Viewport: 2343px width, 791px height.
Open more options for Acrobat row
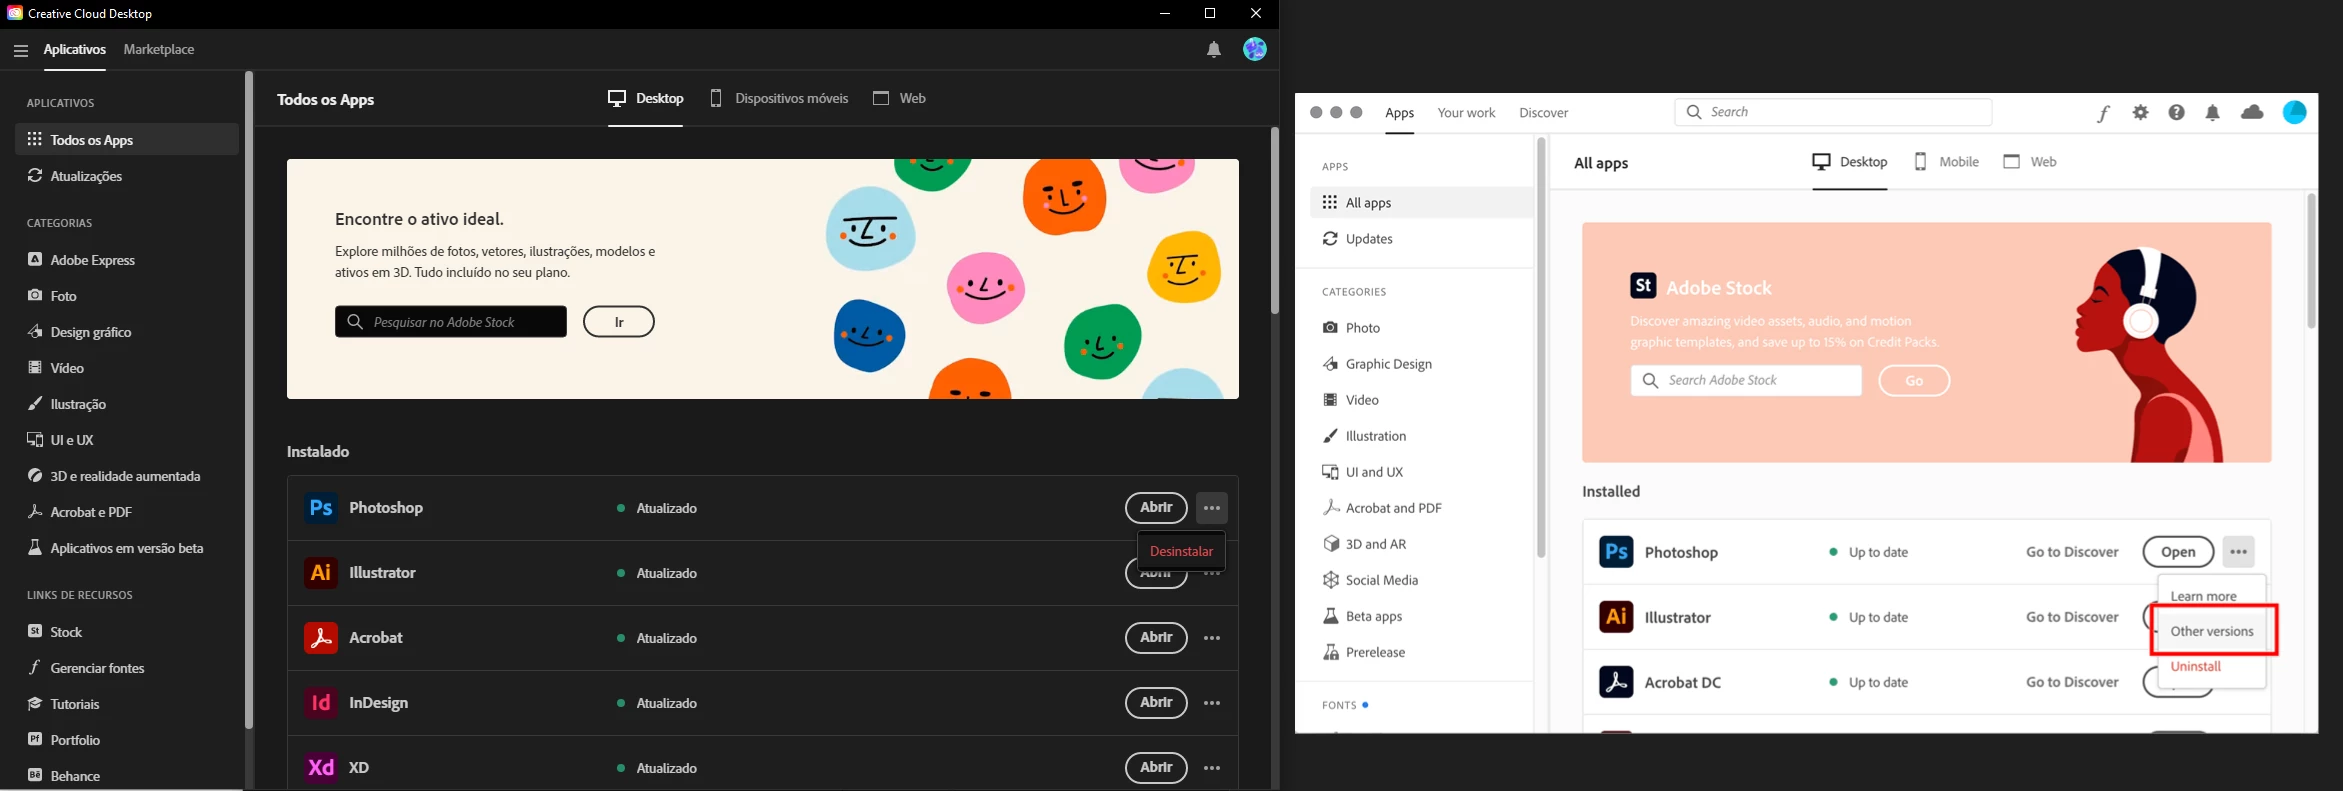click(x=1212, y=638)
